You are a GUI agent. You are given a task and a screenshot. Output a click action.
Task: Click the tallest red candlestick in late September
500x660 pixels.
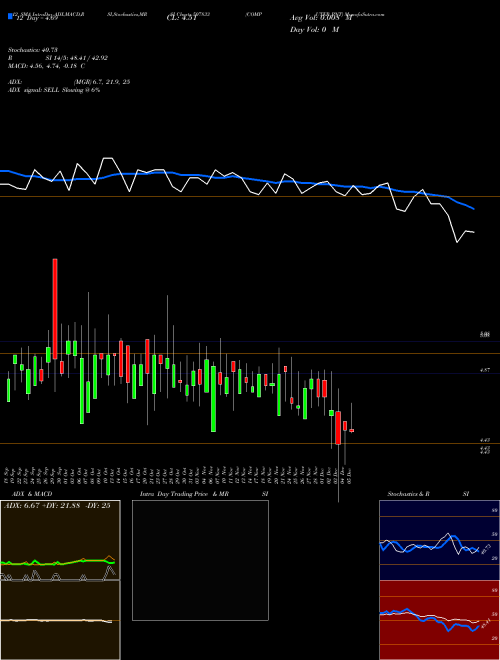[x=55, y=309]
